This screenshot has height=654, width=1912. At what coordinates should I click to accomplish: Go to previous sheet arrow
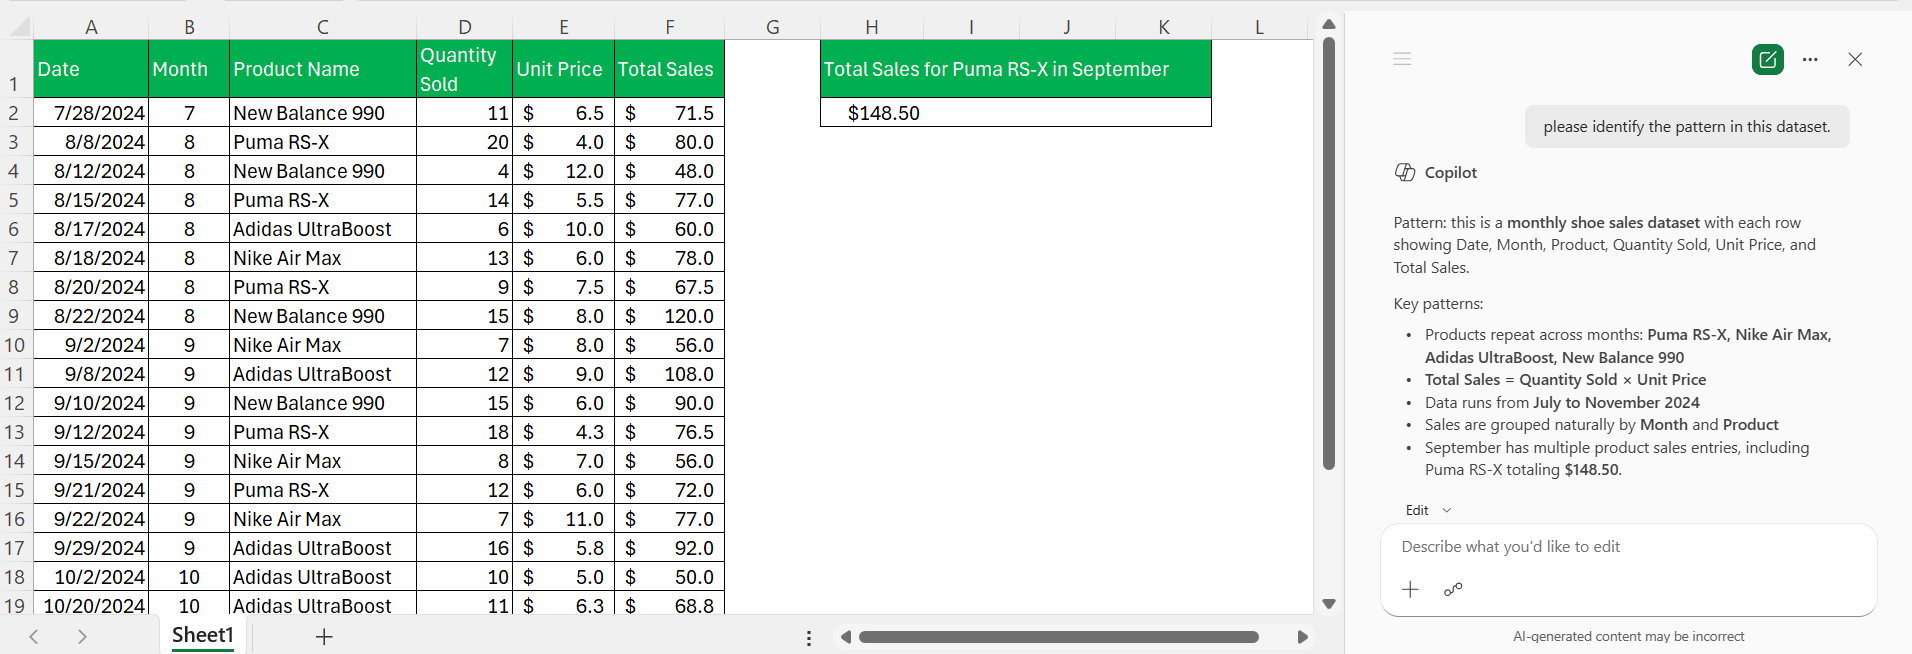click(34, 636)
